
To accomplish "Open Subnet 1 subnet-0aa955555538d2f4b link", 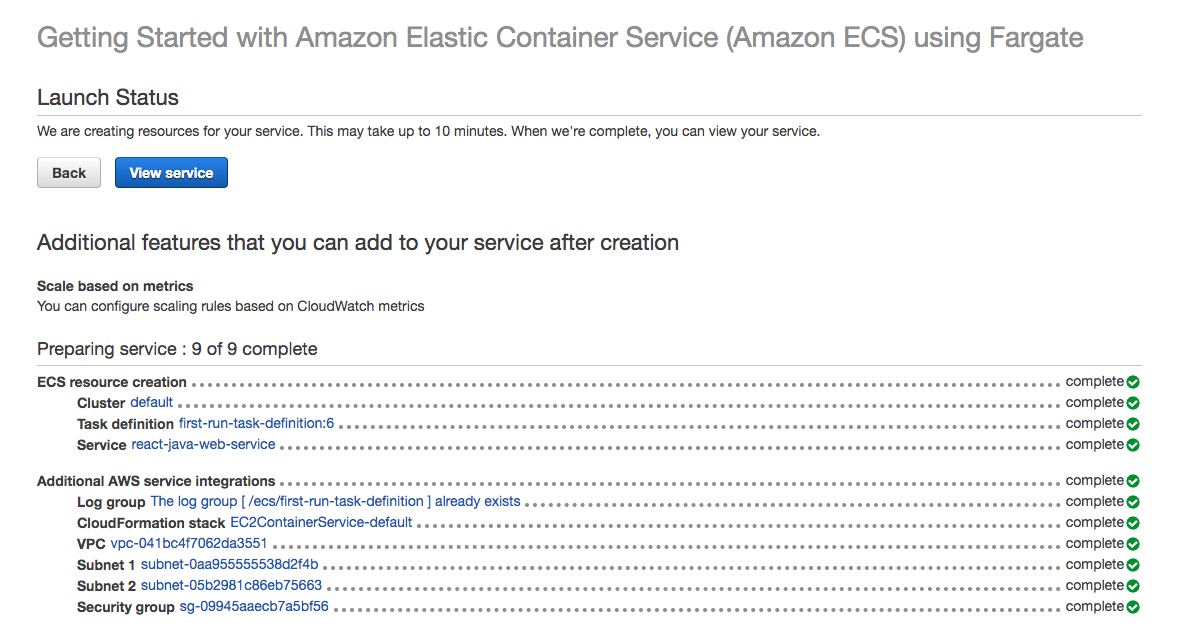I will coord(229,564).
